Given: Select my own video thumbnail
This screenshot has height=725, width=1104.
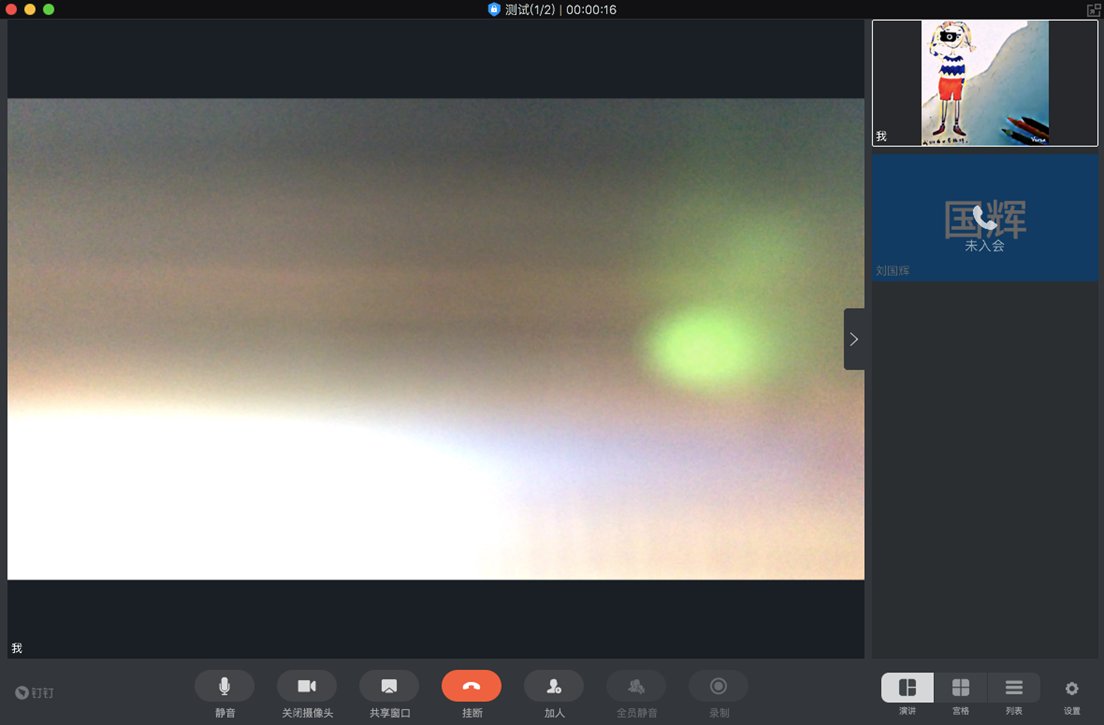Looking at the screenshot, I should coord(984,83).
